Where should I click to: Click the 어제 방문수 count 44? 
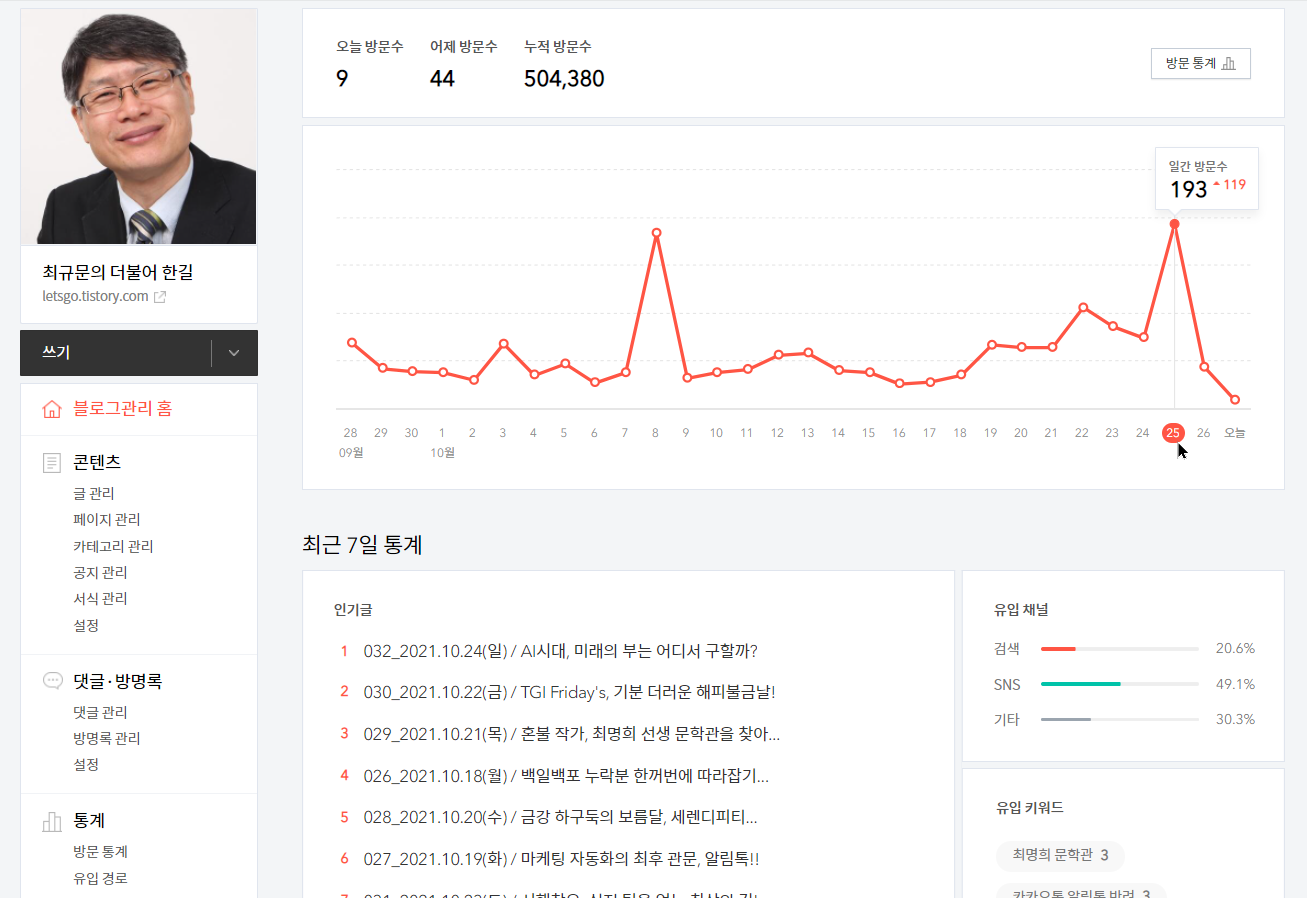442,79
